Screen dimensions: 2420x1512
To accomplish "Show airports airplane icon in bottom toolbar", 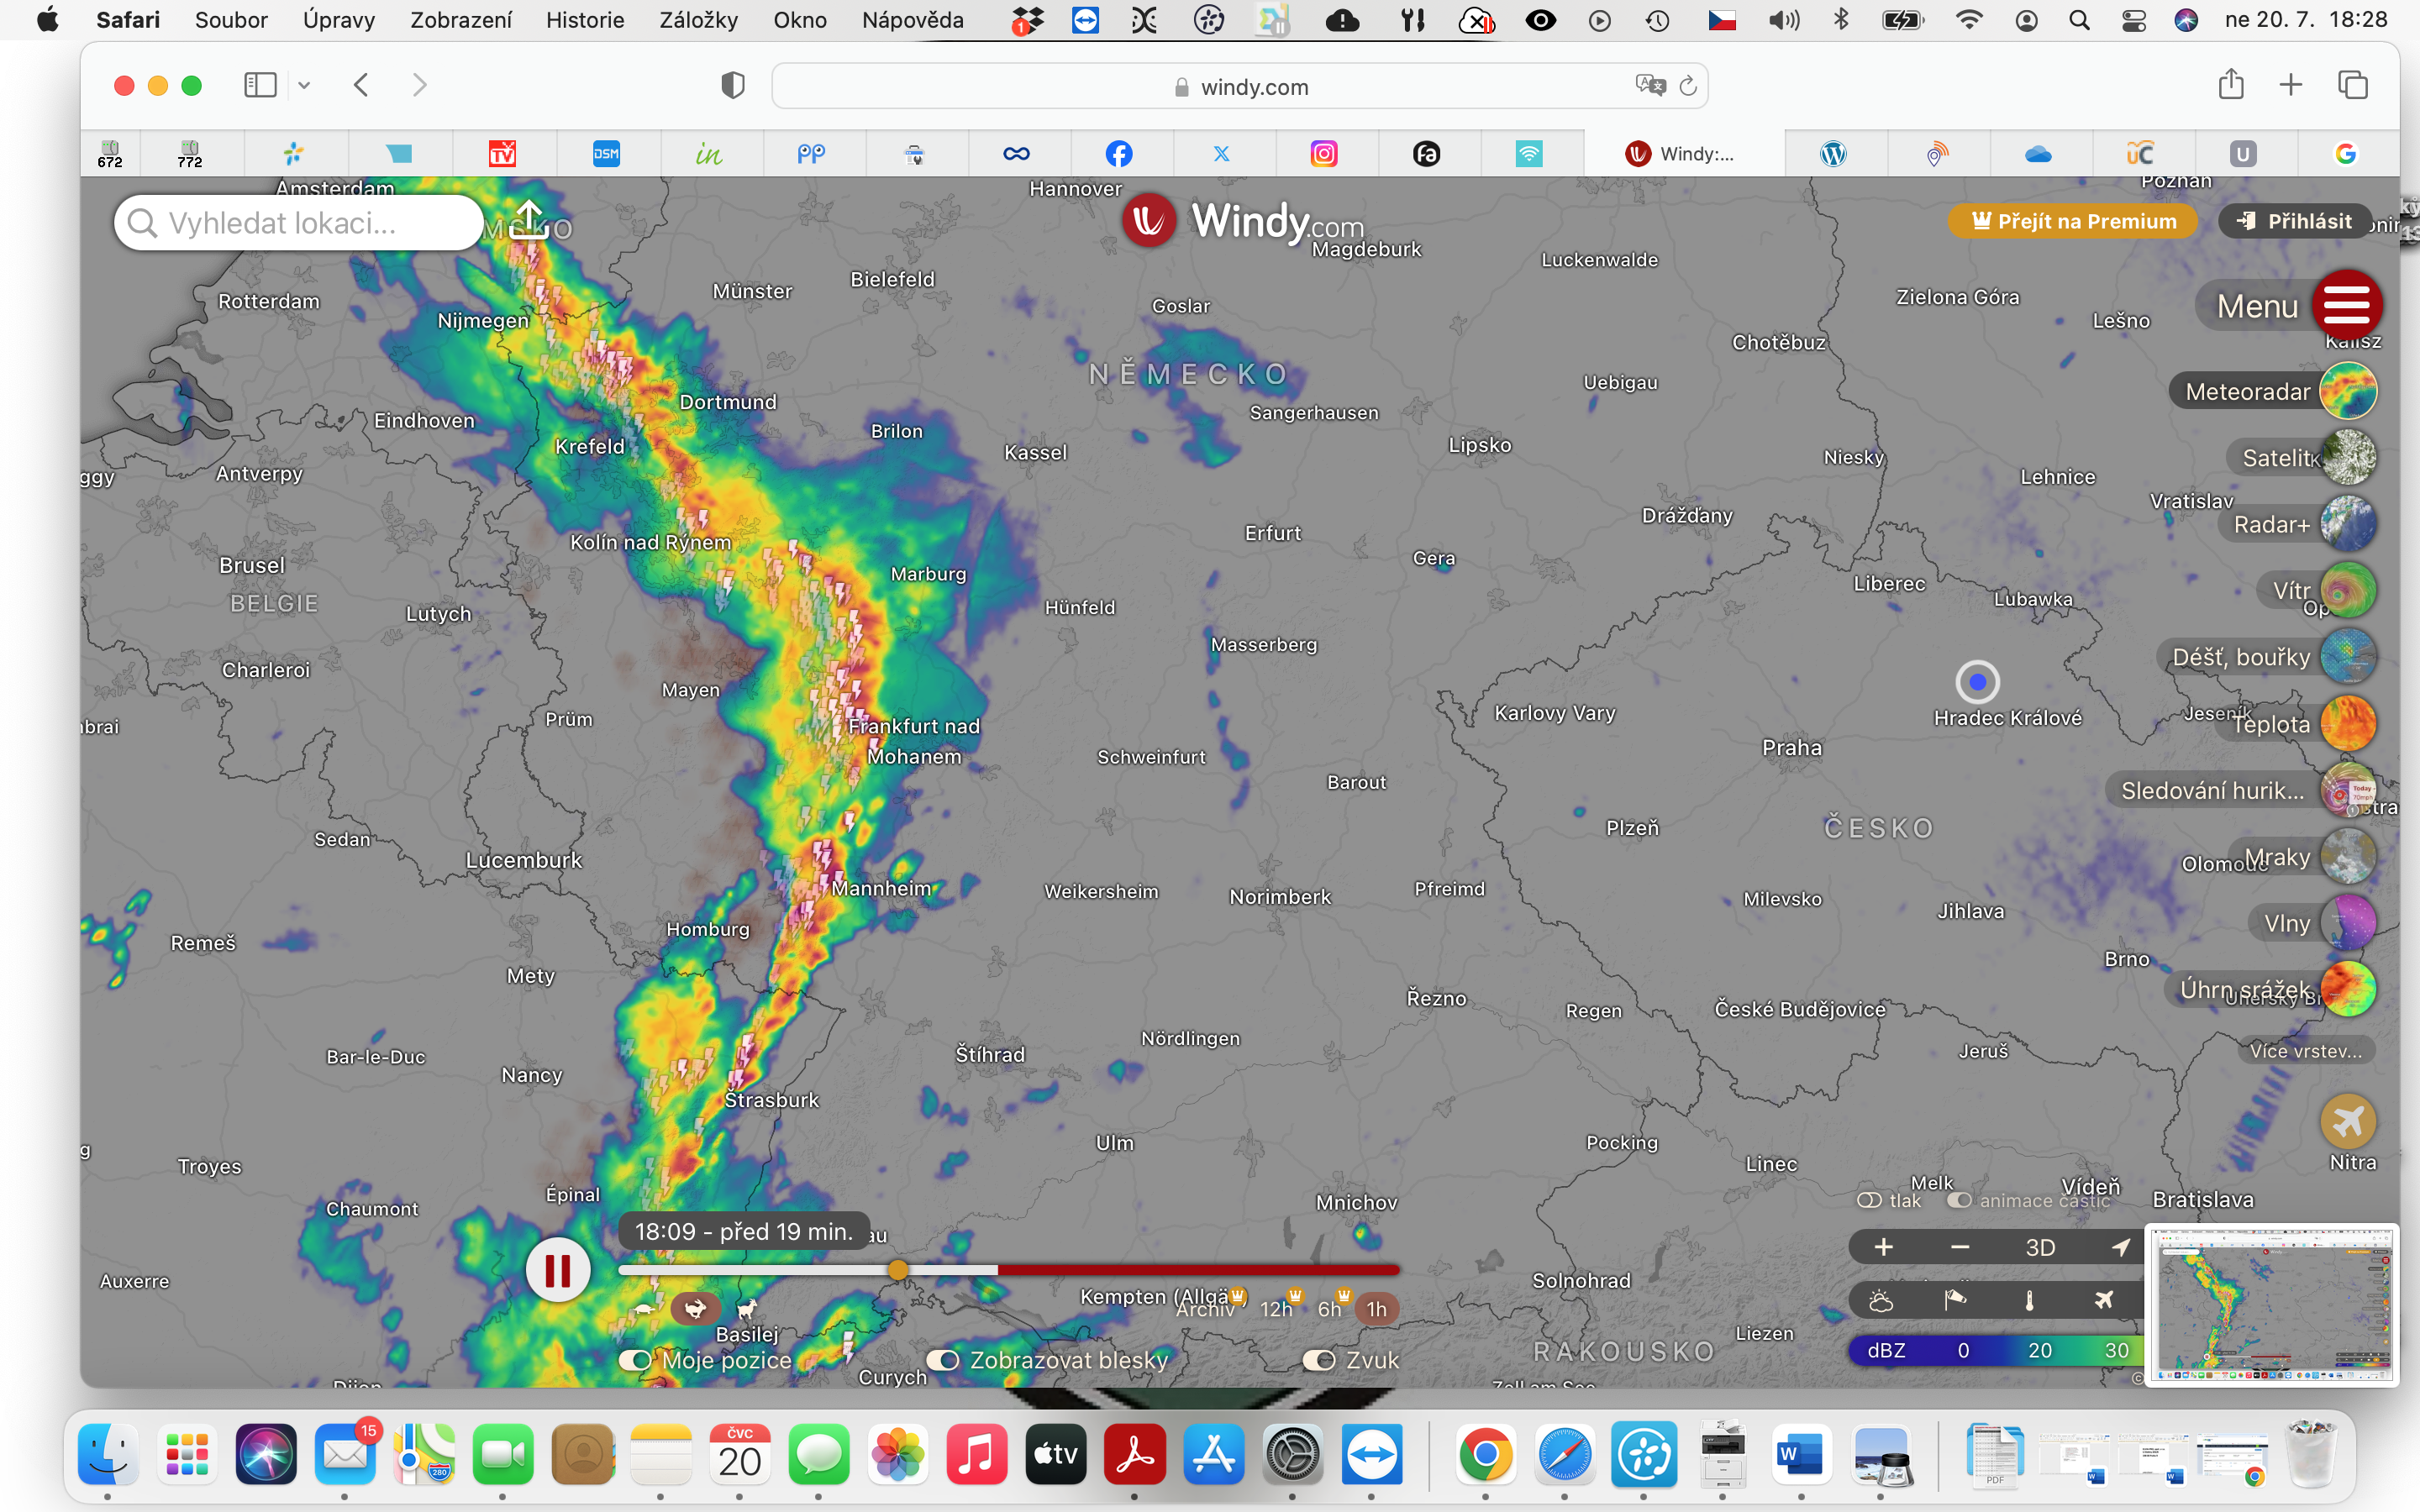I will coord(2104,1300).
